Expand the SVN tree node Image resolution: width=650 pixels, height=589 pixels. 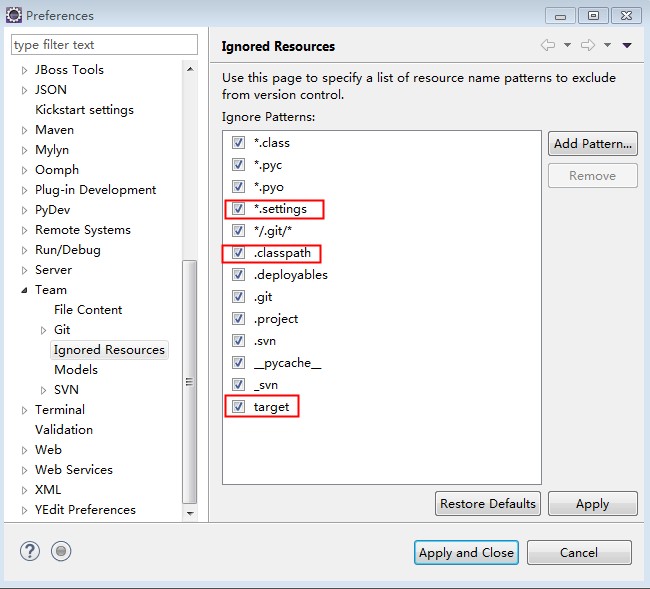[x=43, y=390]
